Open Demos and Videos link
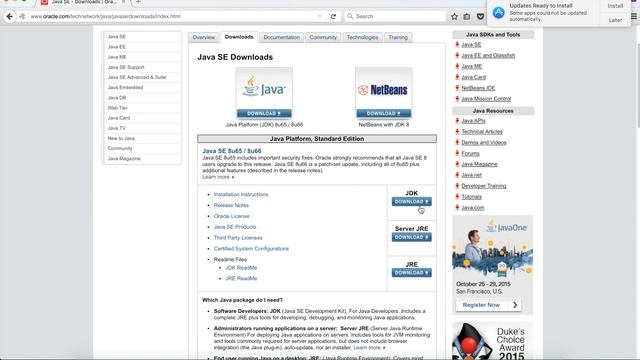640x360 pixels. pos(484,142)
